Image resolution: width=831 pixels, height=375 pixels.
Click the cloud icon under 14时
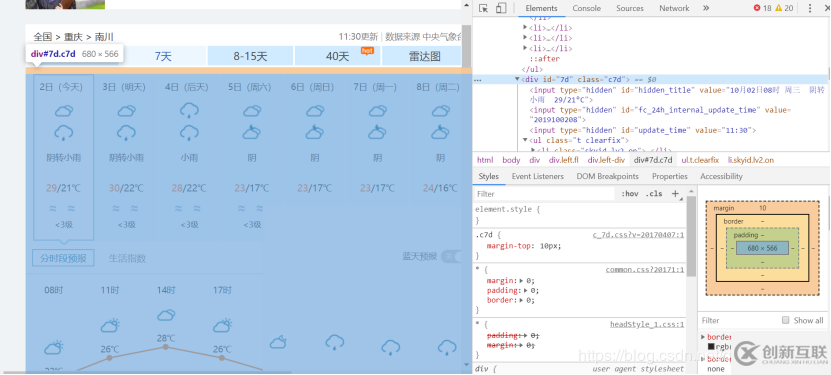pyautogui.click(x=166, y=315)
